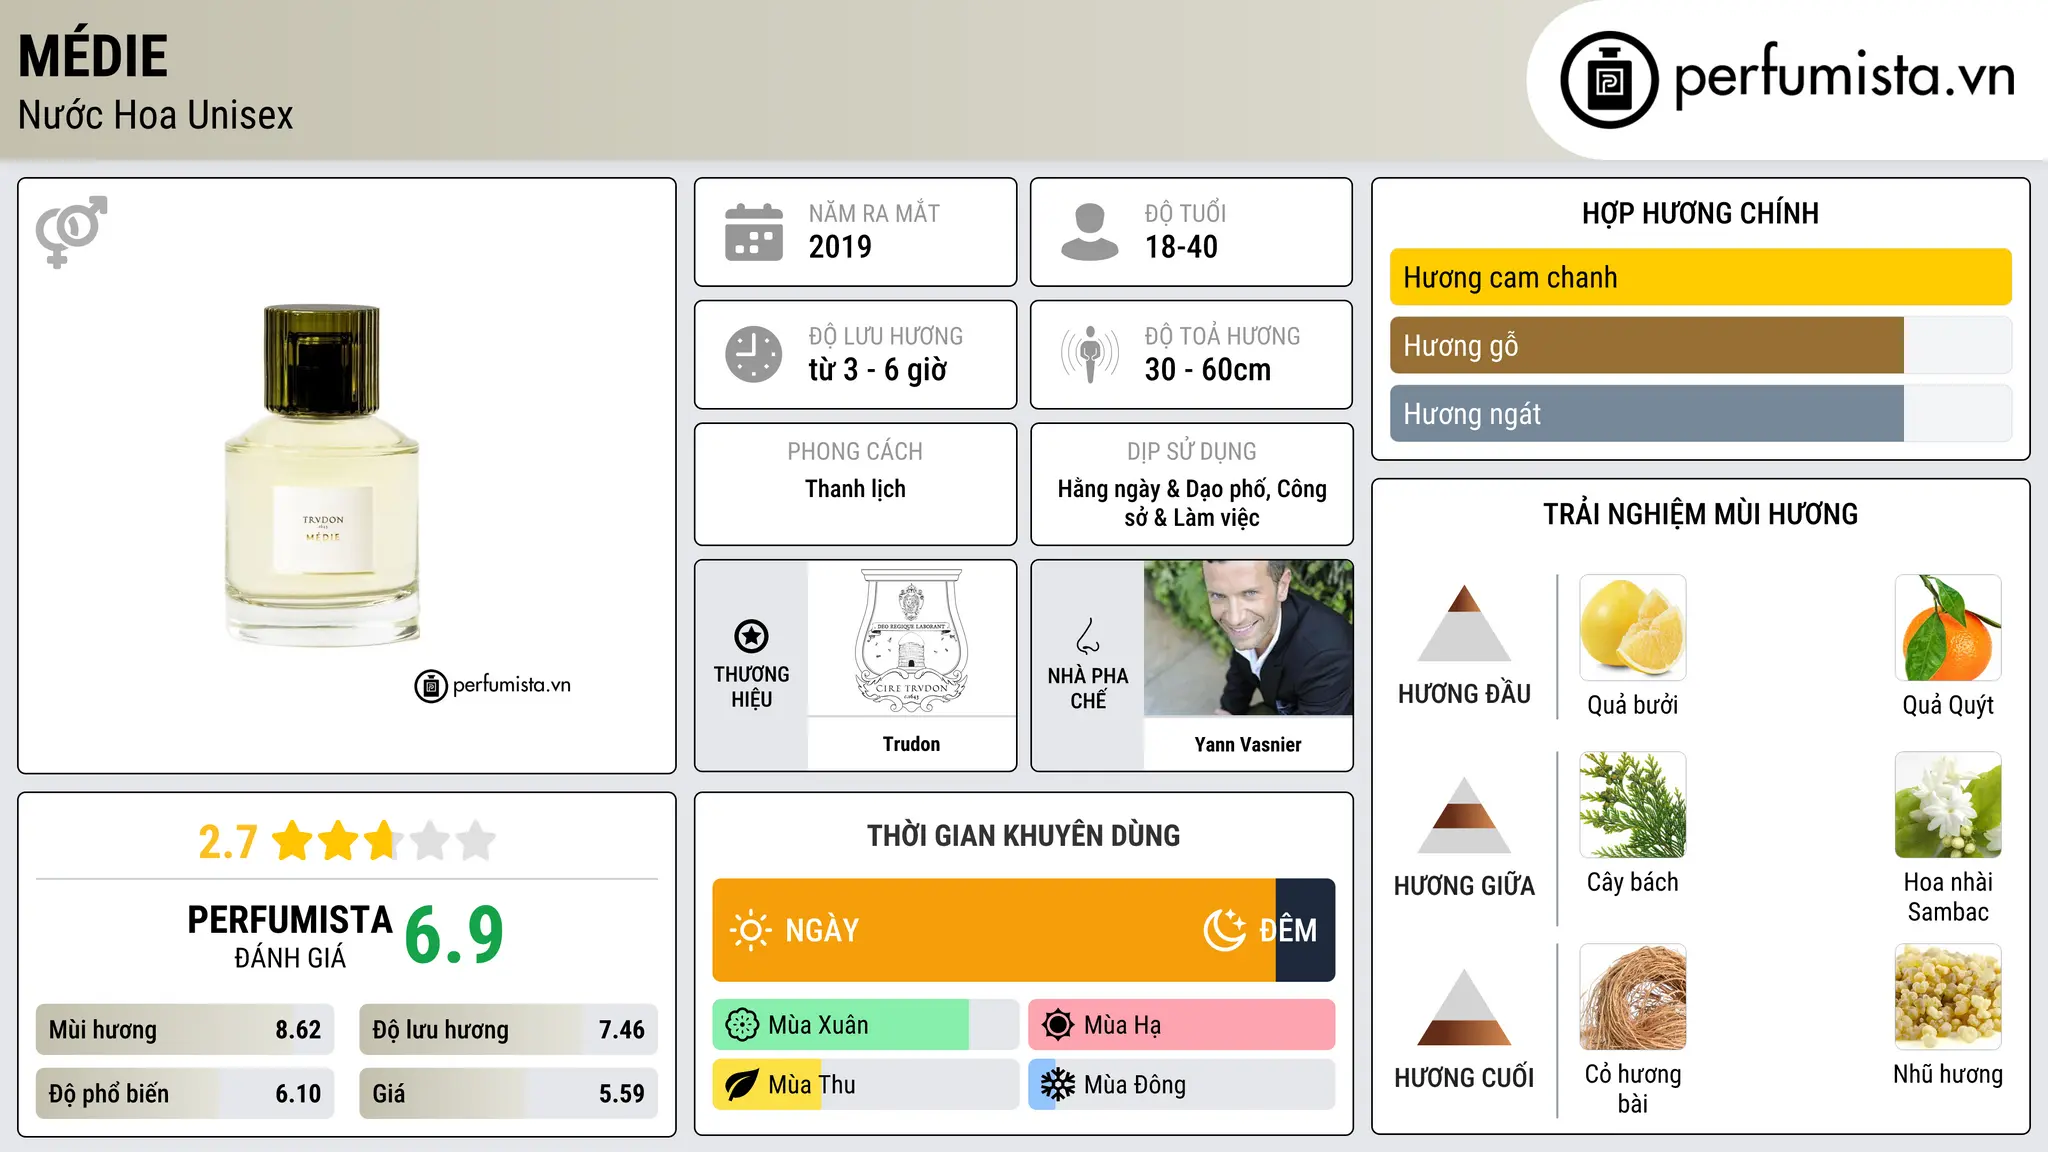Click the Trải nghiệm mùi hương heading

pyautogui.click(x=1700, y=514)
